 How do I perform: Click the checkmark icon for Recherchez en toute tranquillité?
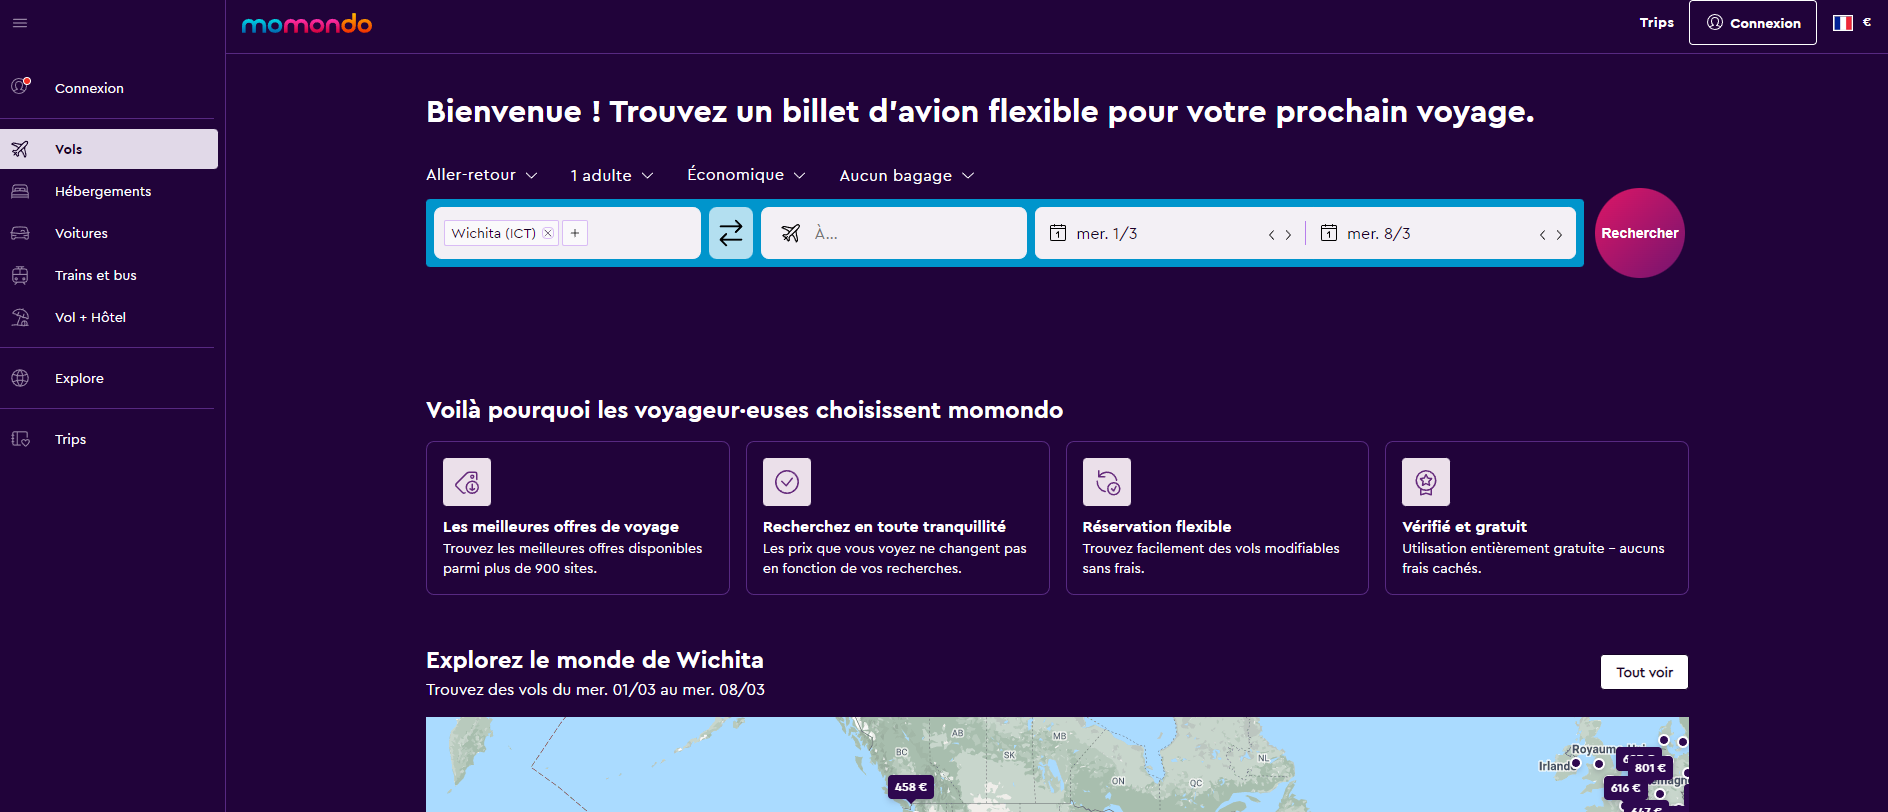[787, 482]
